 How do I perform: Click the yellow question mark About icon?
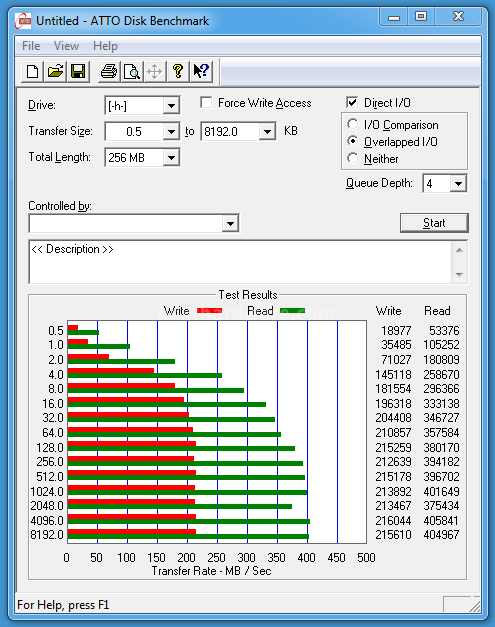178,72
